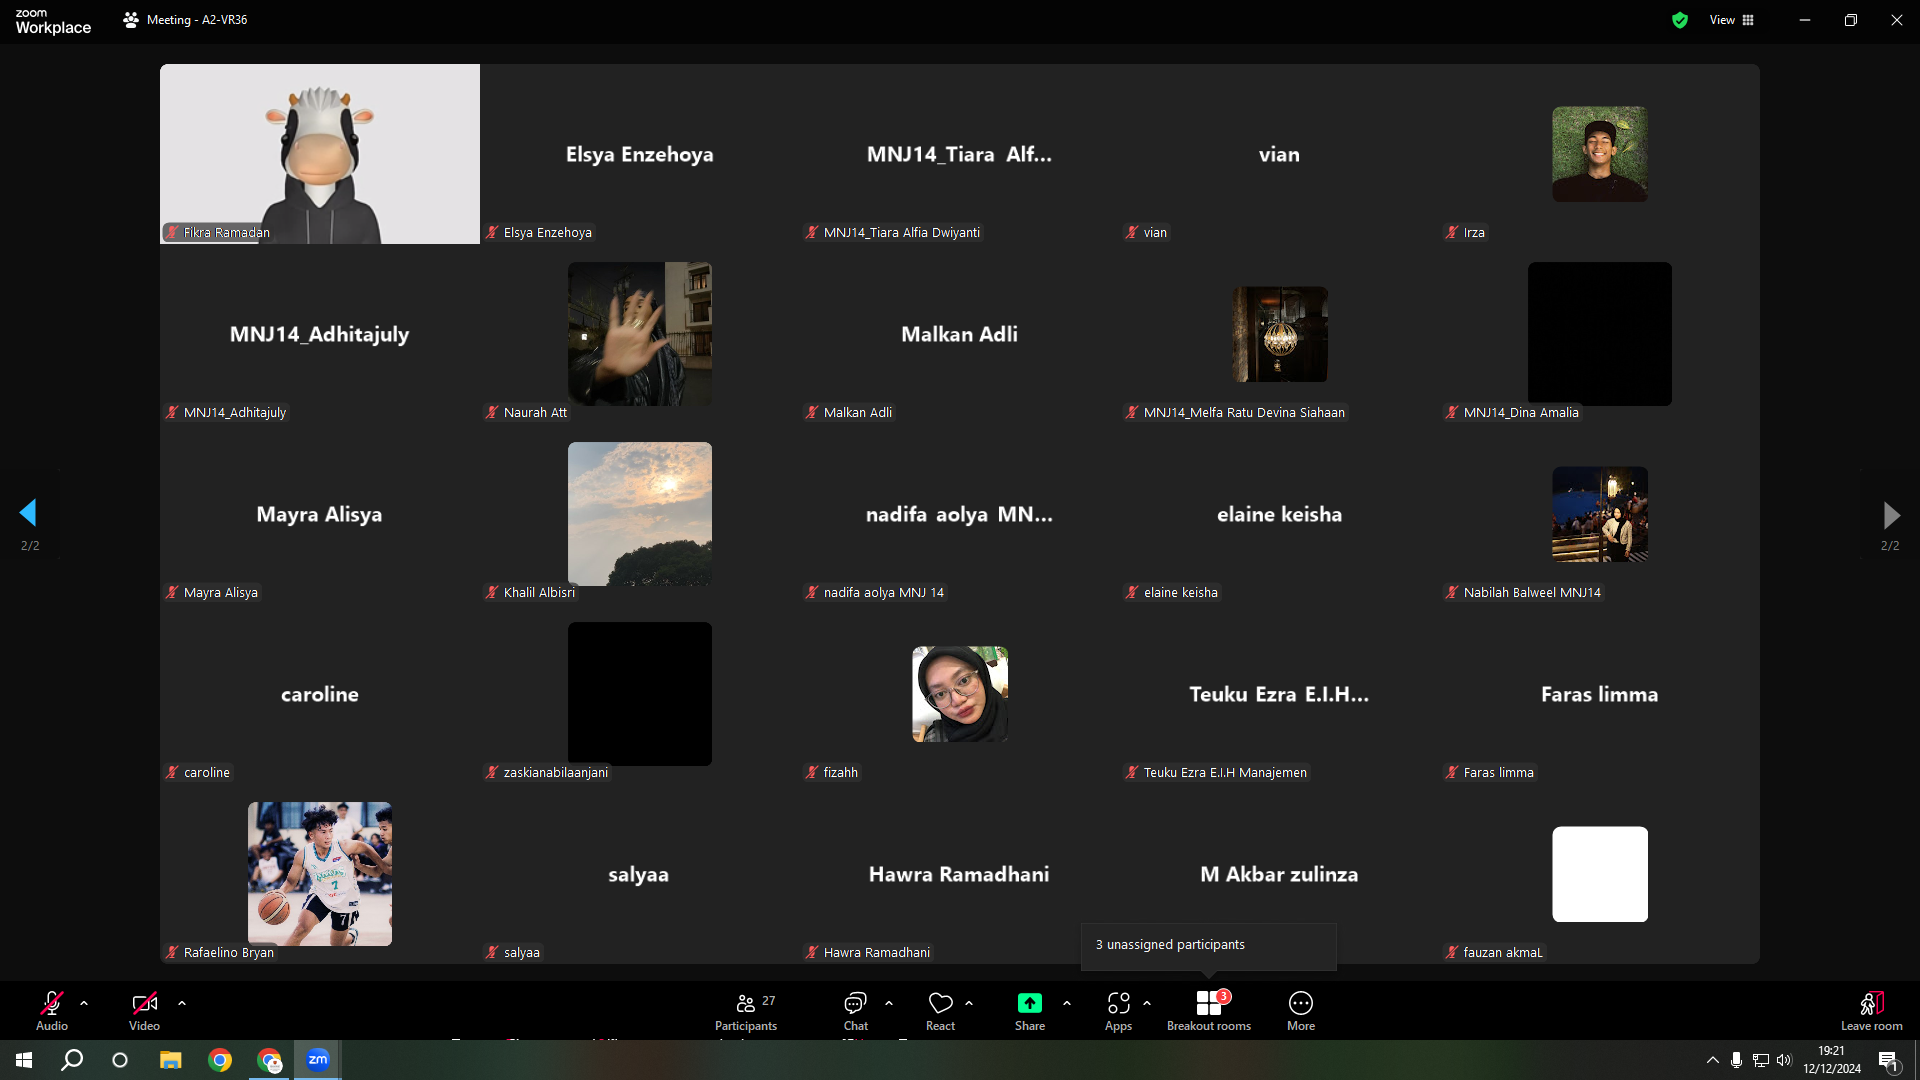Open video options arrow next to Video
Screen dimensions: 1920x1080
coord(182,1002)
